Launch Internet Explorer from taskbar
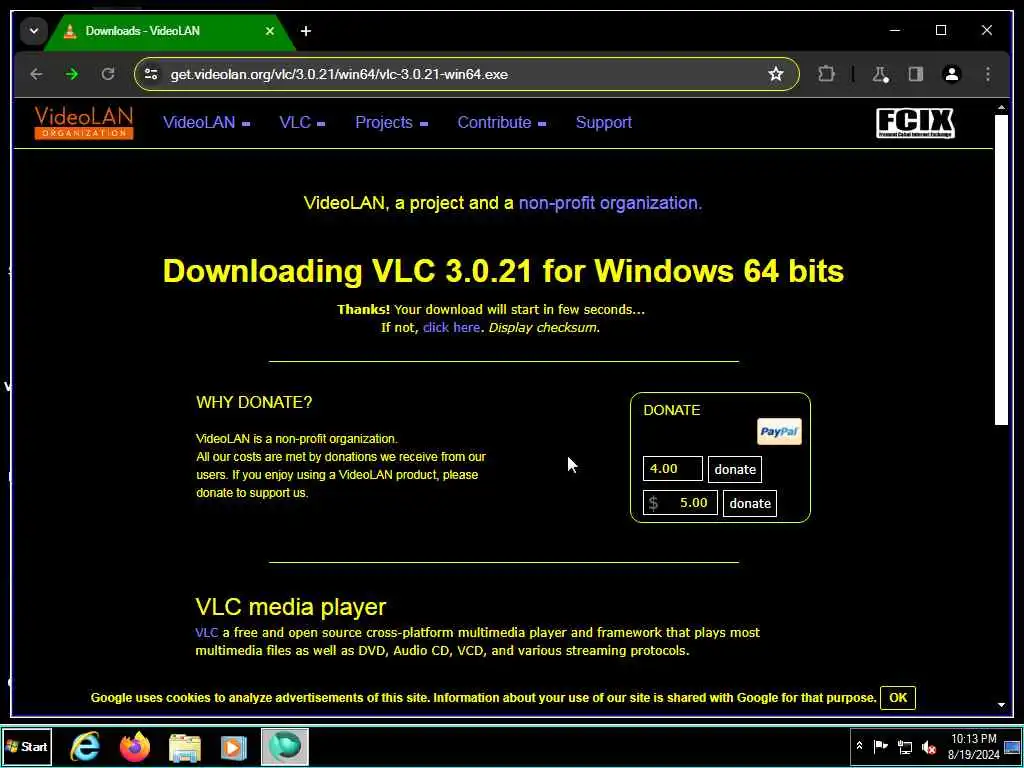 coord(86,746)
